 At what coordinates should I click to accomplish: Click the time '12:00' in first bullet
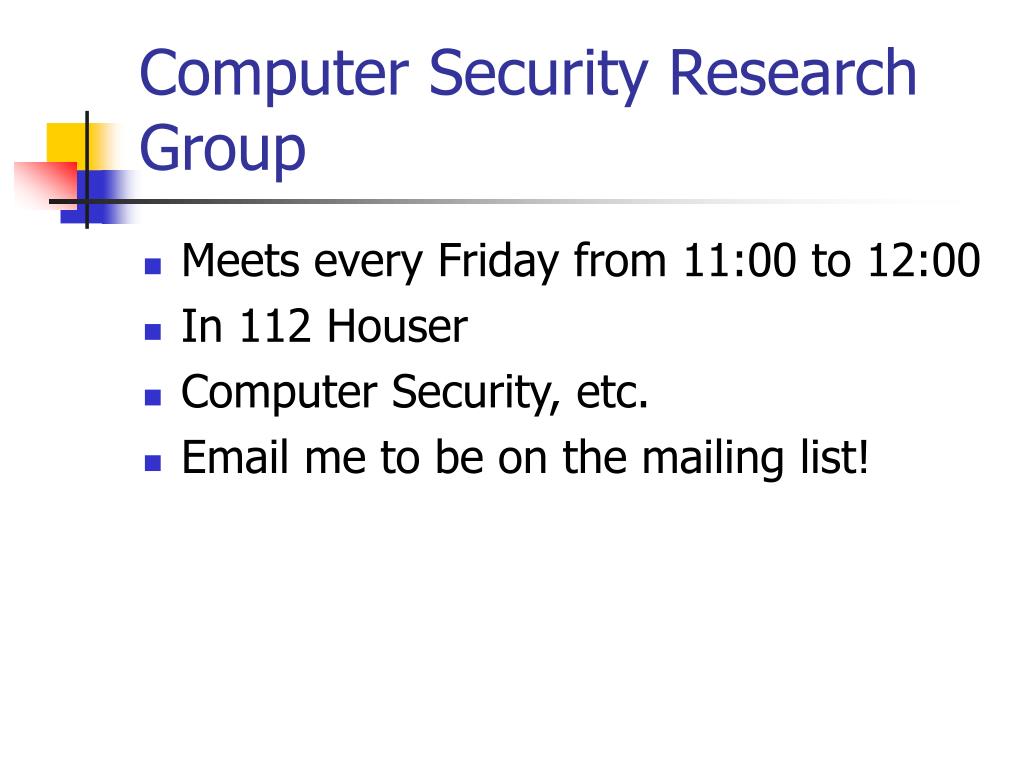click(x=923, y=261)
